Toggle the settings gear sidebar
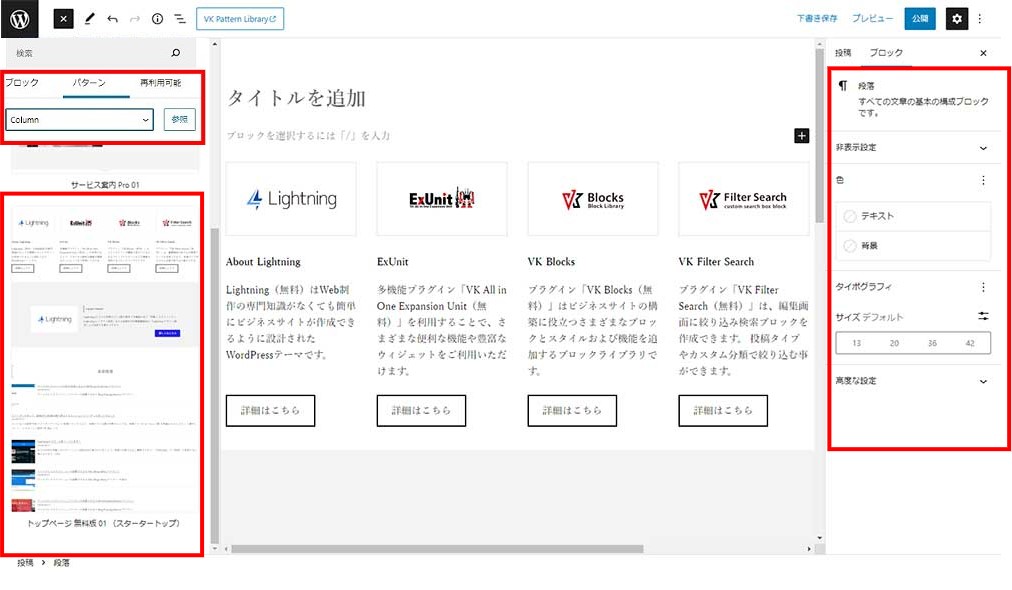 point(957,19)
